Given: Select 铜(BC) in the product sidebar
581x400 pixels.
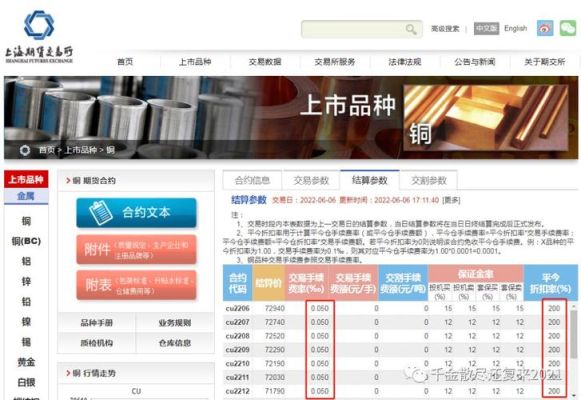Looking at the screenshot, I should (26, 241).
